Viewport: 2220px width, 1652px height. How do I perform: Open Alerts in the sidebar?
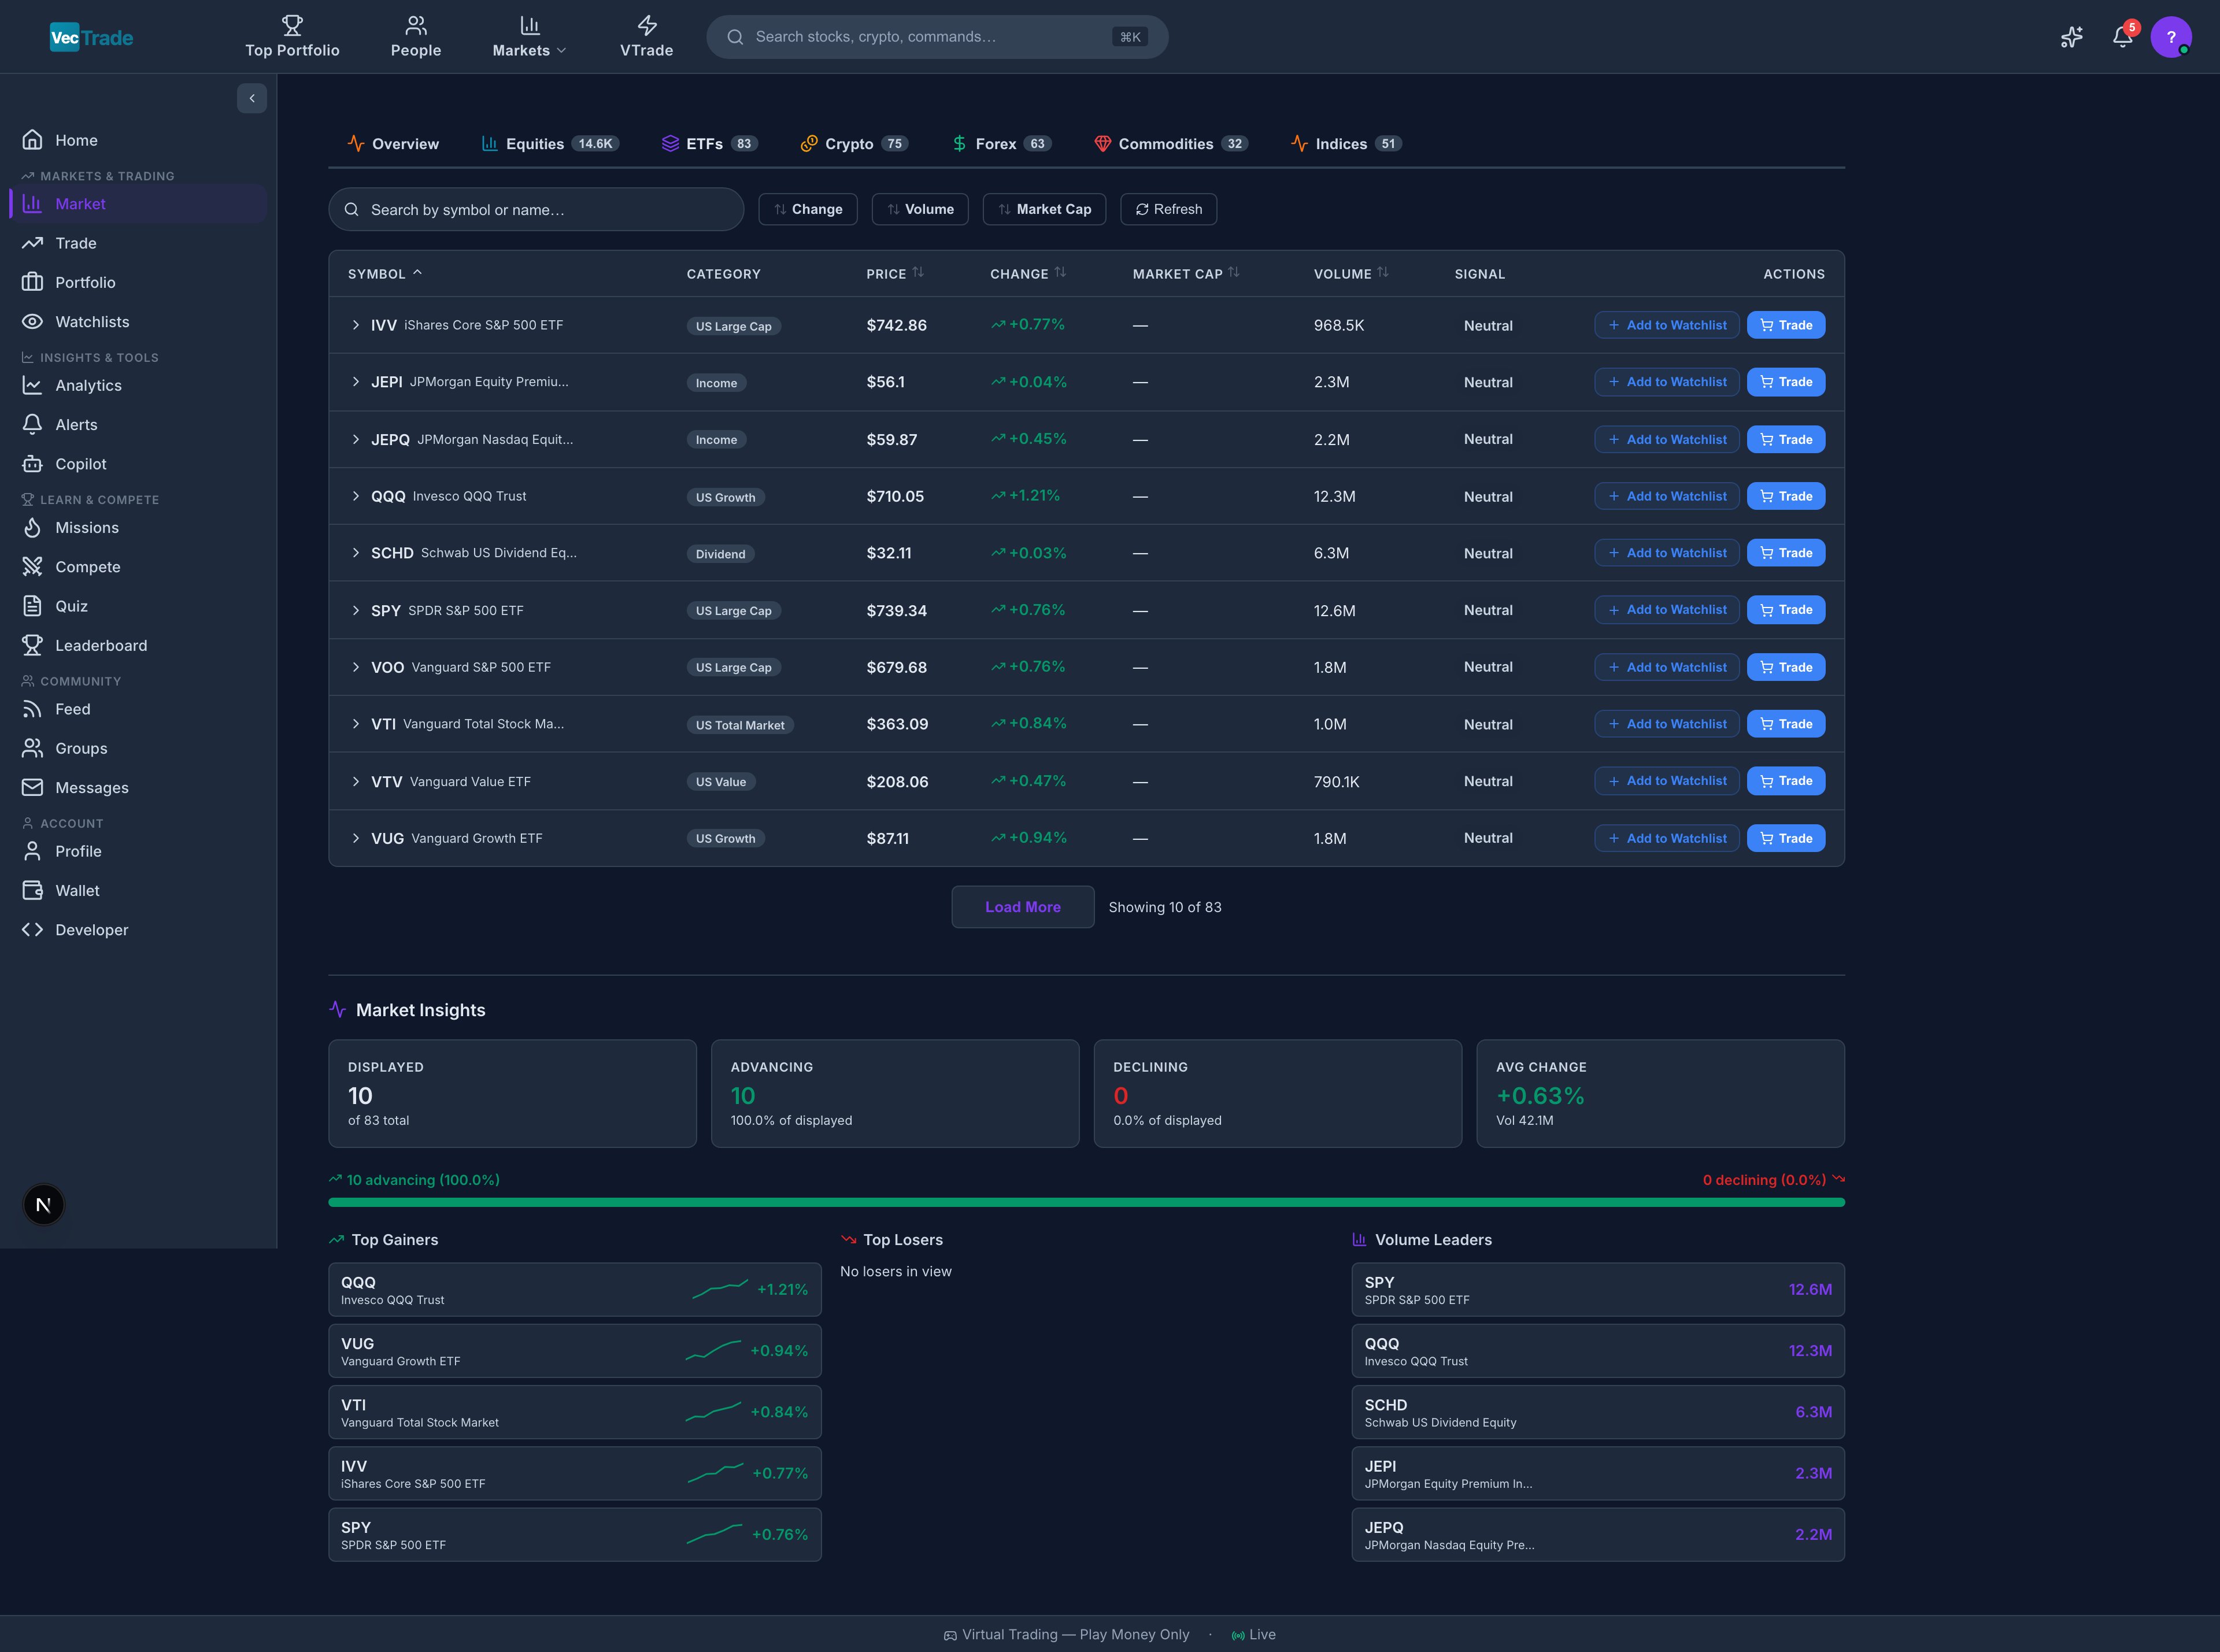[138, 425]
